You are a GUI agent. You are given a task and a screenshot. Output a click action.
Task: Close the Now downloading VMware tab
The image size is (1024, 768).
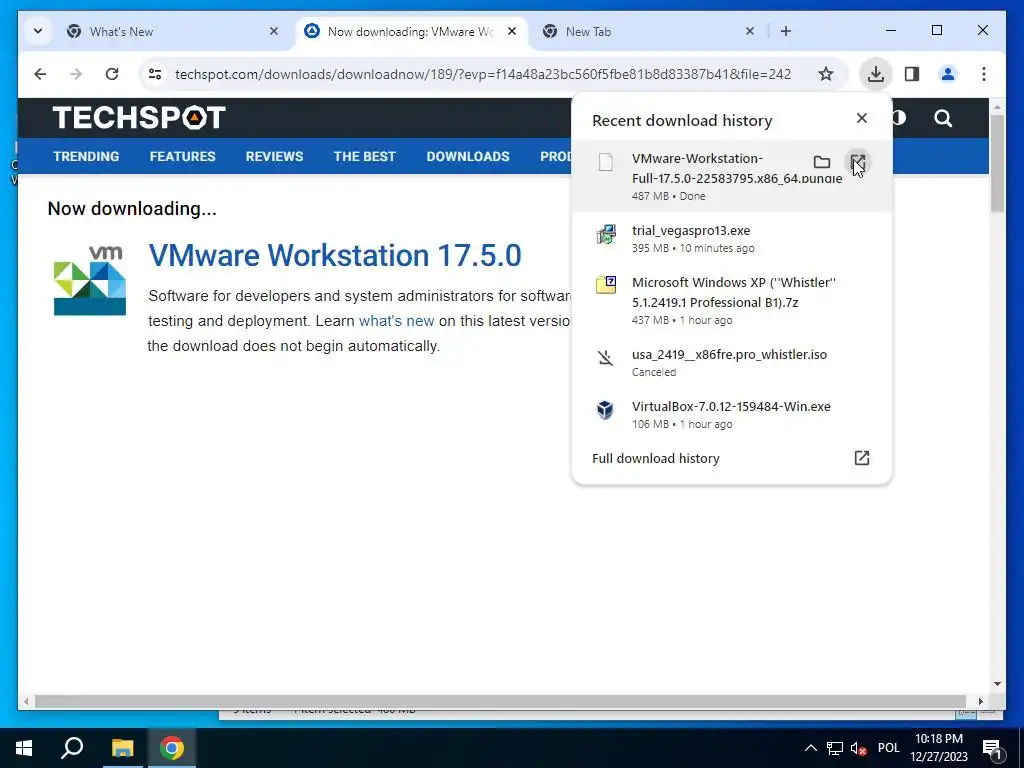pyautogui.click(x=512, y=31)
